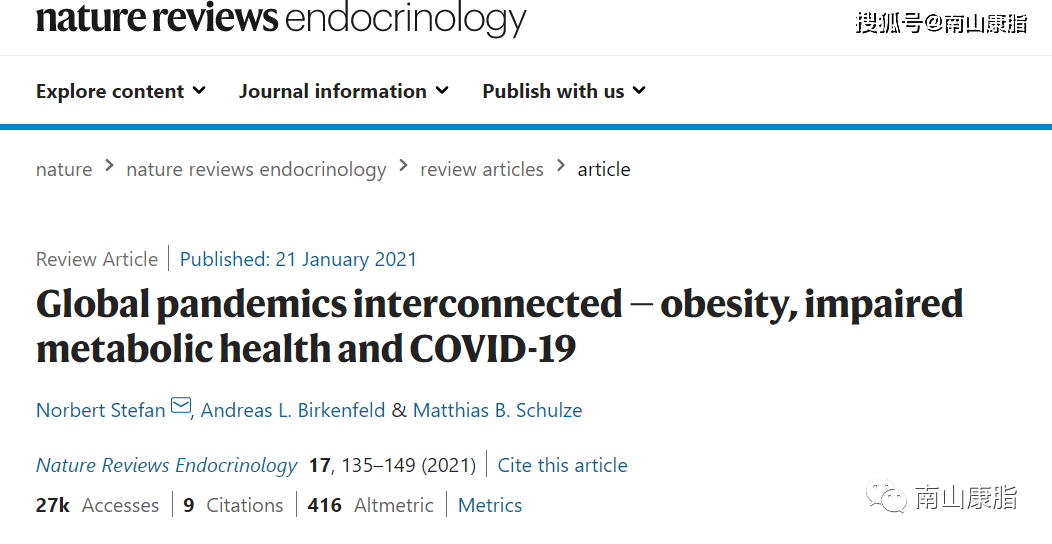Select review articles breadcrumb link
The height and width of the screenshot is (544, 1052).
pos(482,169)
